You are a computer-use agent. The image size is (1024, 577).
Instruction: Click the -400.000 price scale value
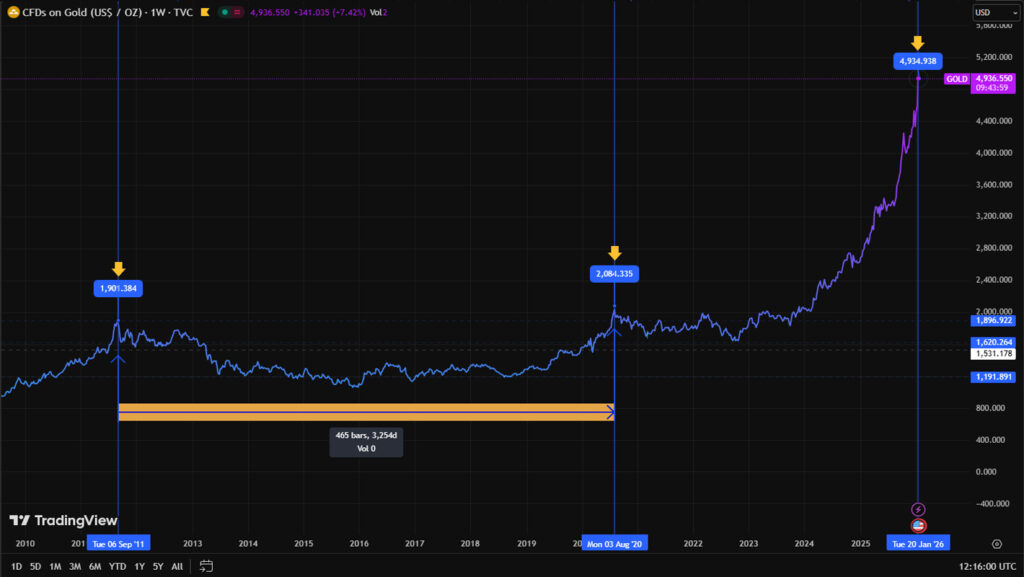point(995,504)
